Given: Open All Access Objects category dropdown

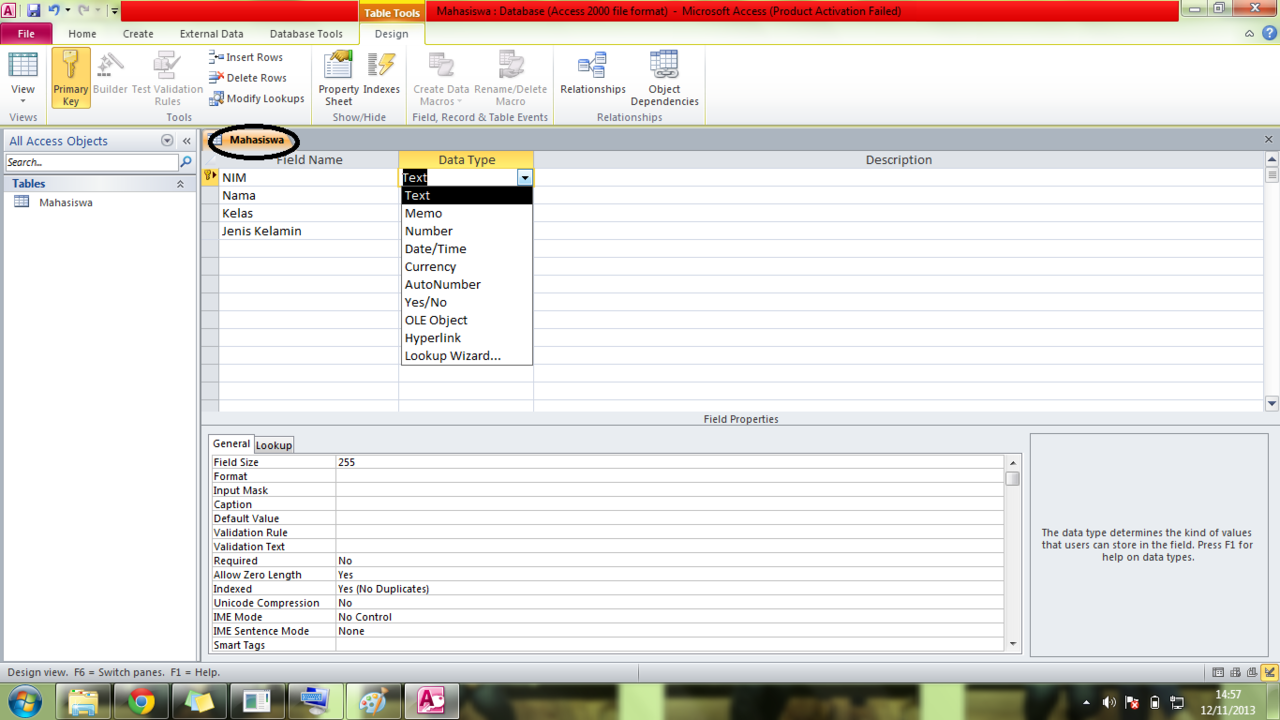Looking at the screenshot, I should click(x=167, y=141).
